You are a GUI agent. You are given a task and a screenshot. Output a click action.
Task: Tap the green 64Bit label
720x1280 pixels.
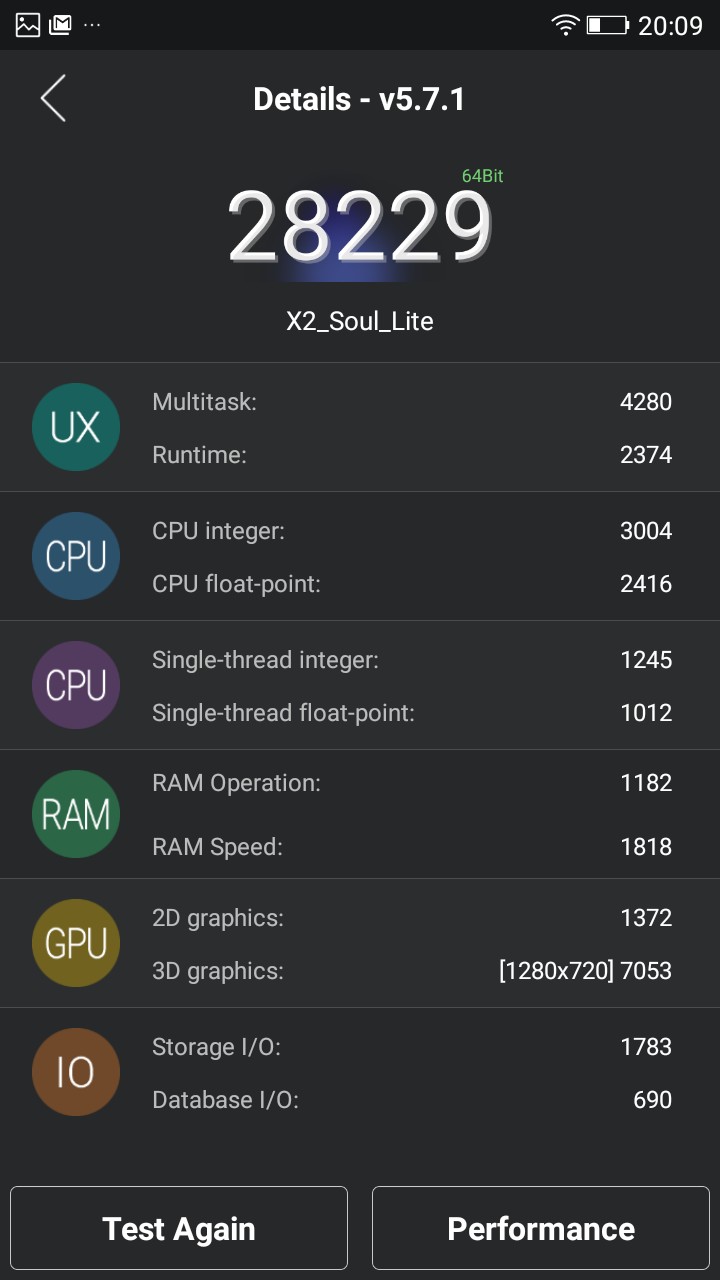click(482, 176)
